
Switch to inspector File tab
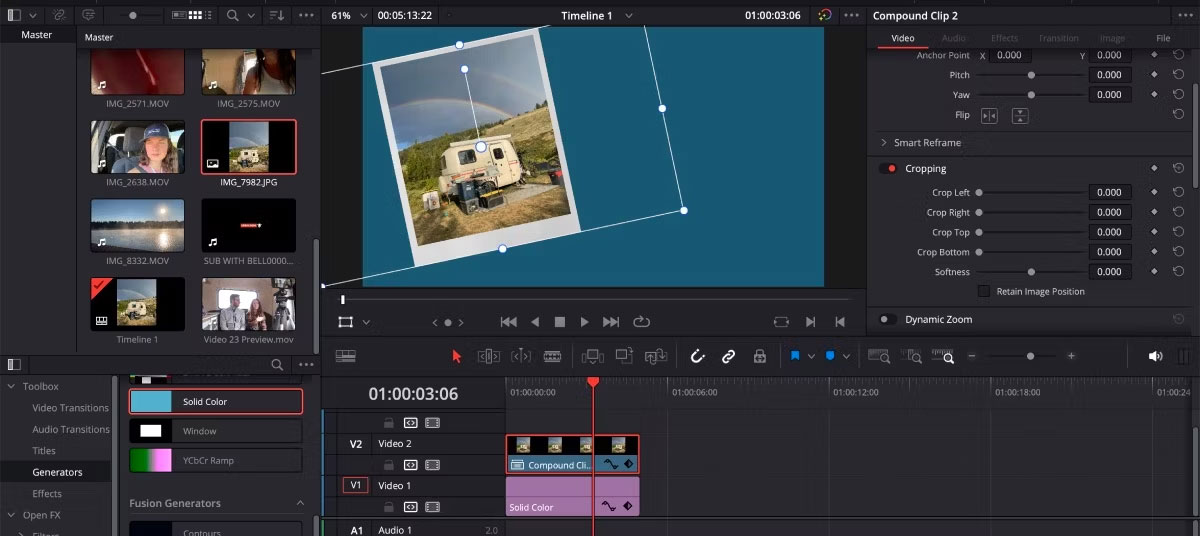(1163, 38)
